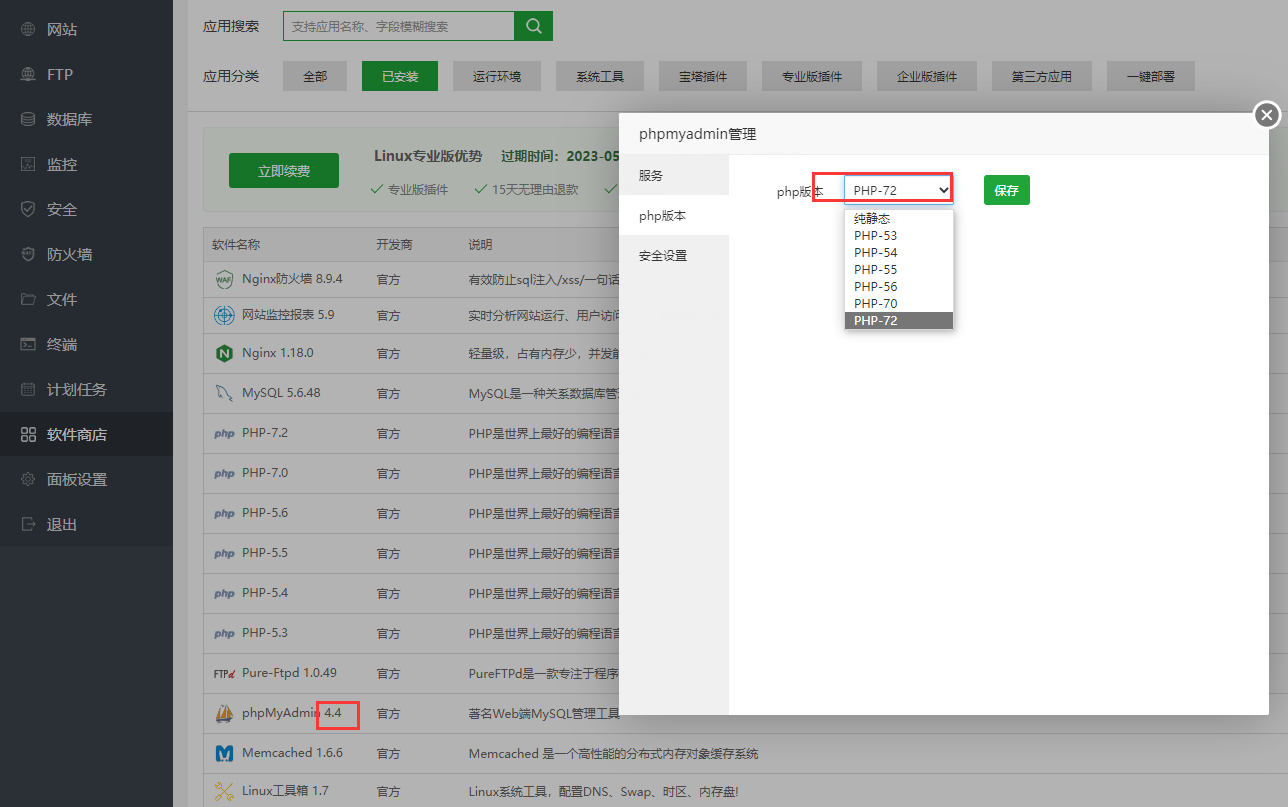Screen dimensions: 1288x807
Task: Click the 立即续费 renew button
Action: 284,171
